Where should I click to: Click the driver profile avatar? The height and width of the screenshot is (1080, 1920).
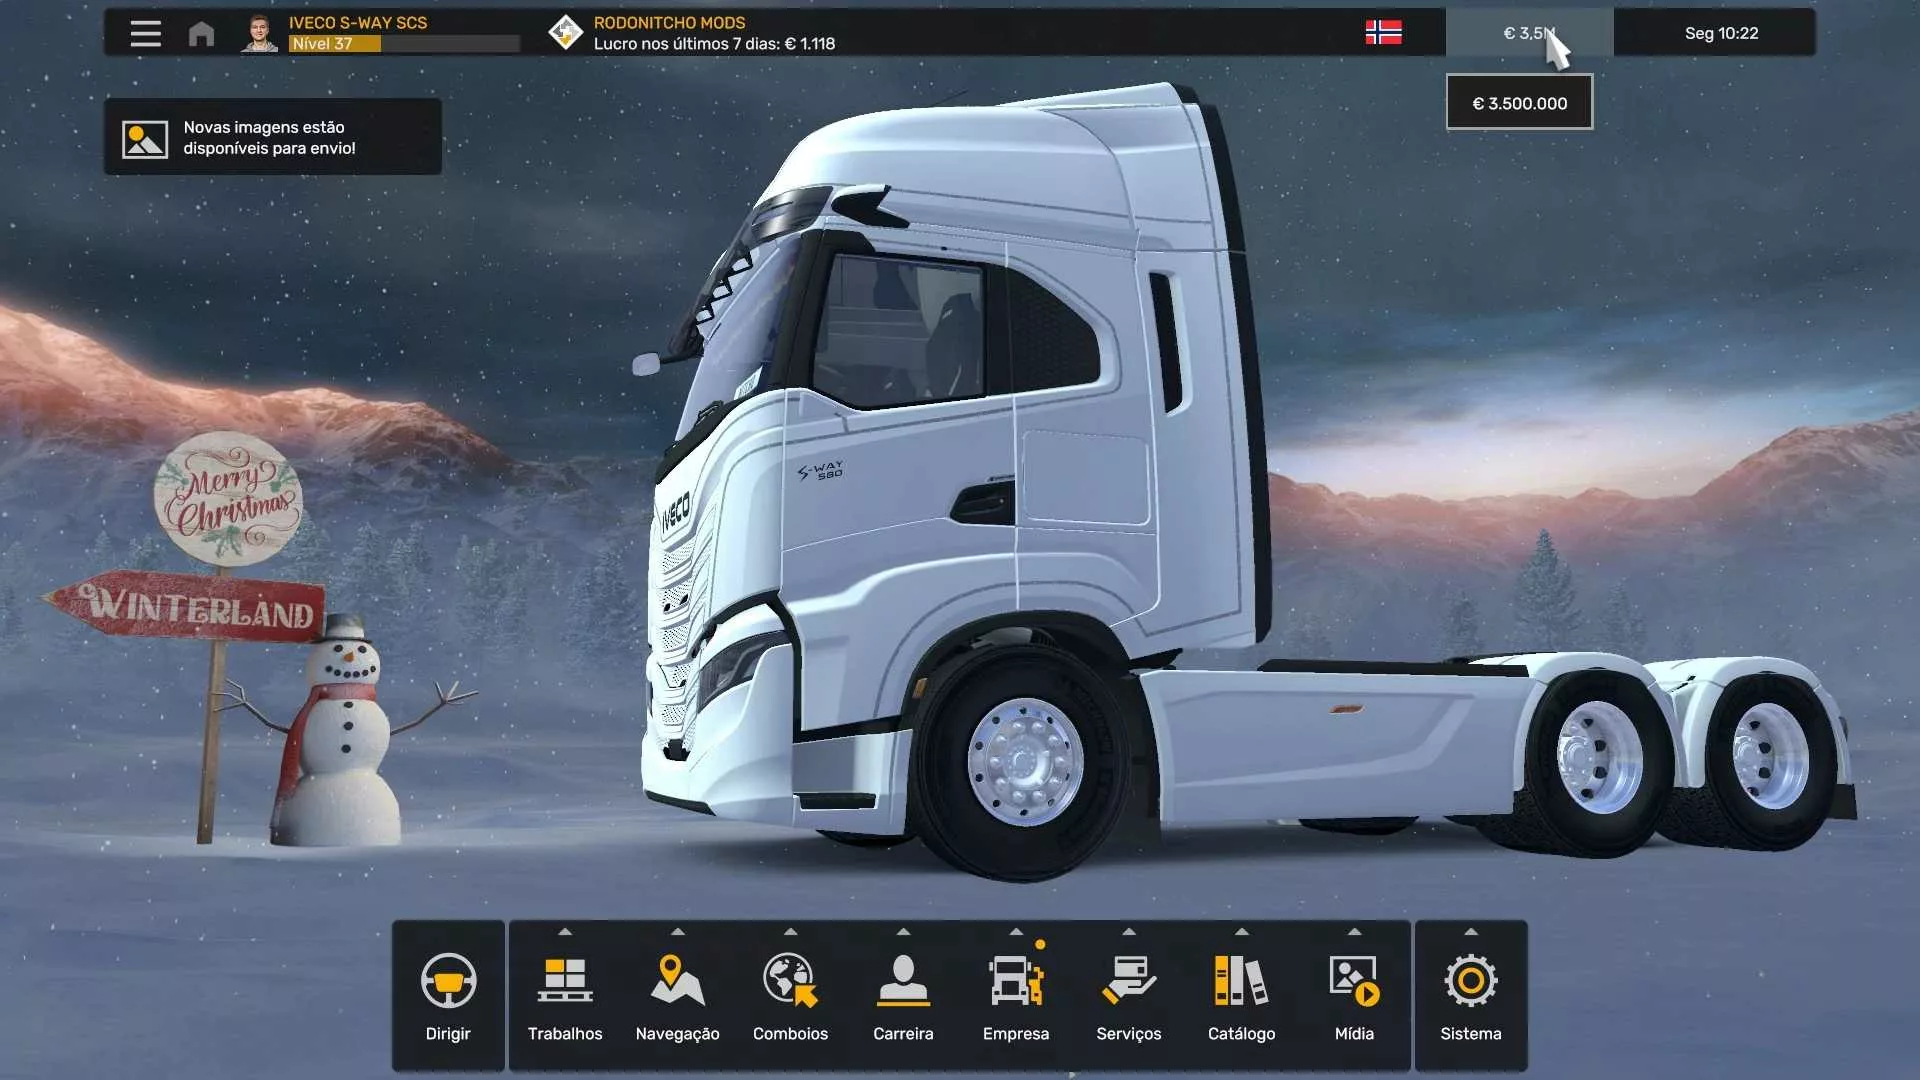259,33
